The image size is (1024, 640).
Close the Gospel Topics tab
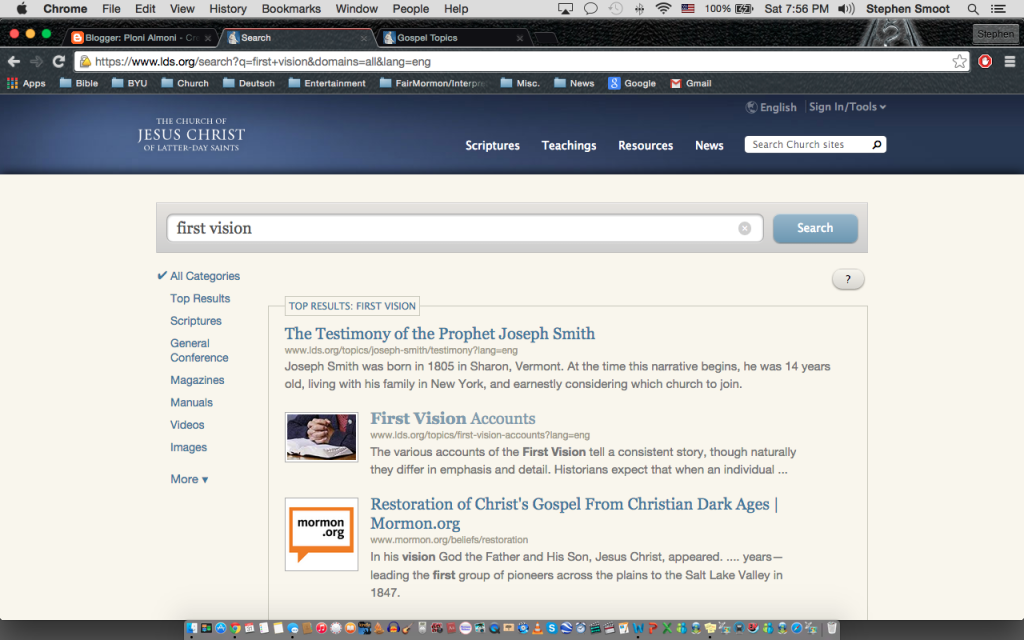click(520, 38)
